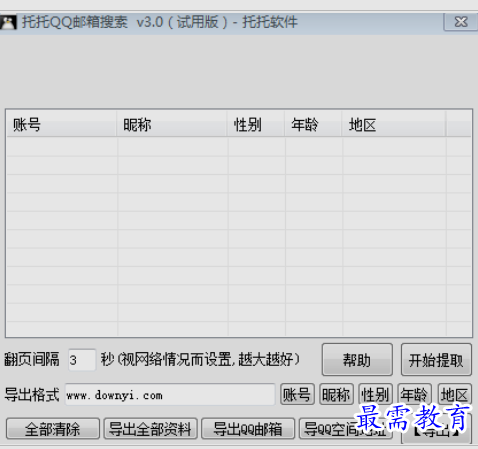Image resolution: width=478 pixels, height=449 pixels.
Task: Insert 昵称 into export format
Action: click(x=336, y=394)
